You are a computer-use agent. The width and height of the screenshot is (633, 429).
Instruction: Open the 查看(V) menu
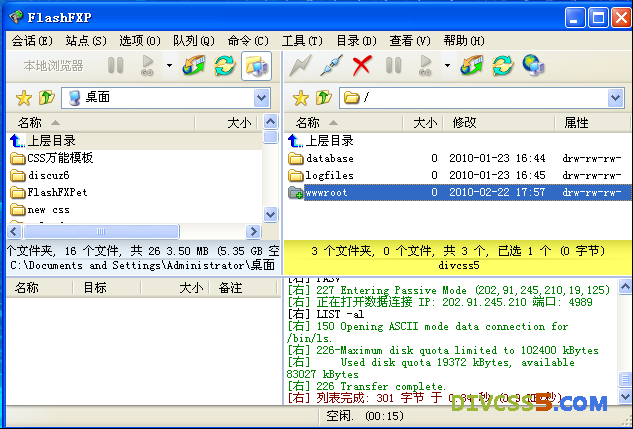410,41
